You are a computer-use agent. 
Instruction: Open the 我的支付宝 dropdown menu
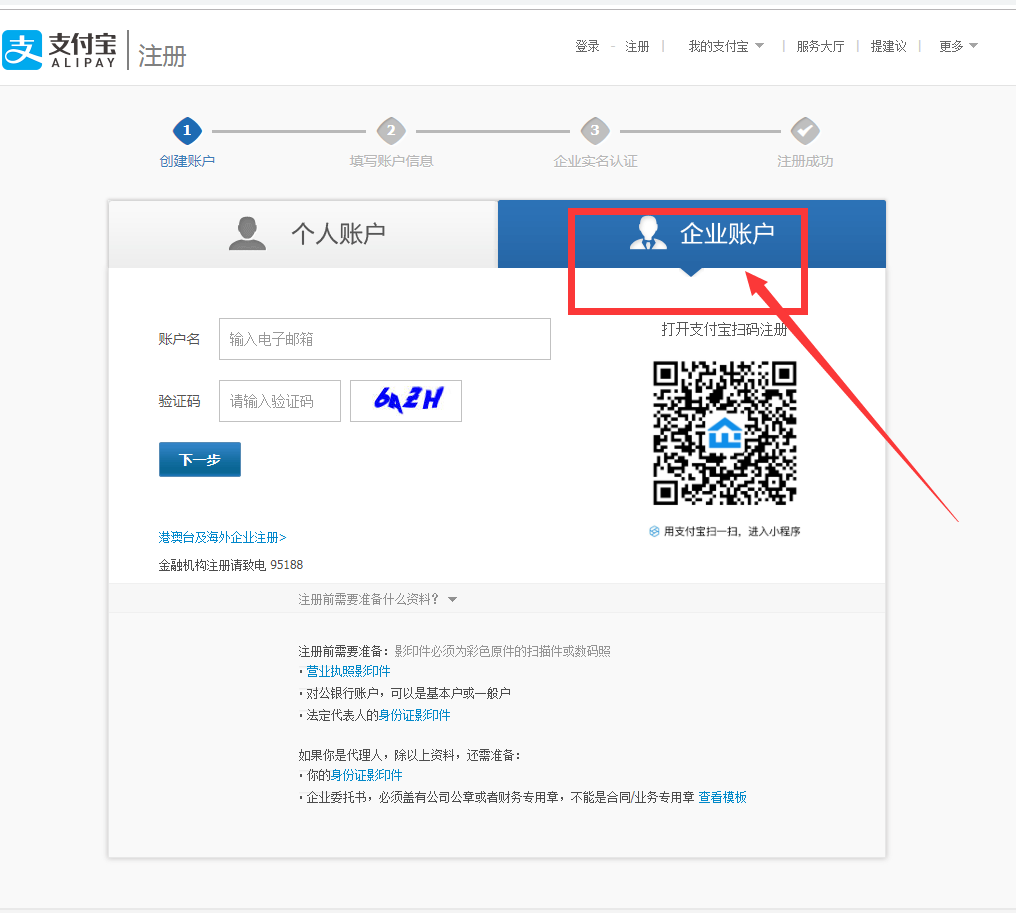[x=726, y=46]
